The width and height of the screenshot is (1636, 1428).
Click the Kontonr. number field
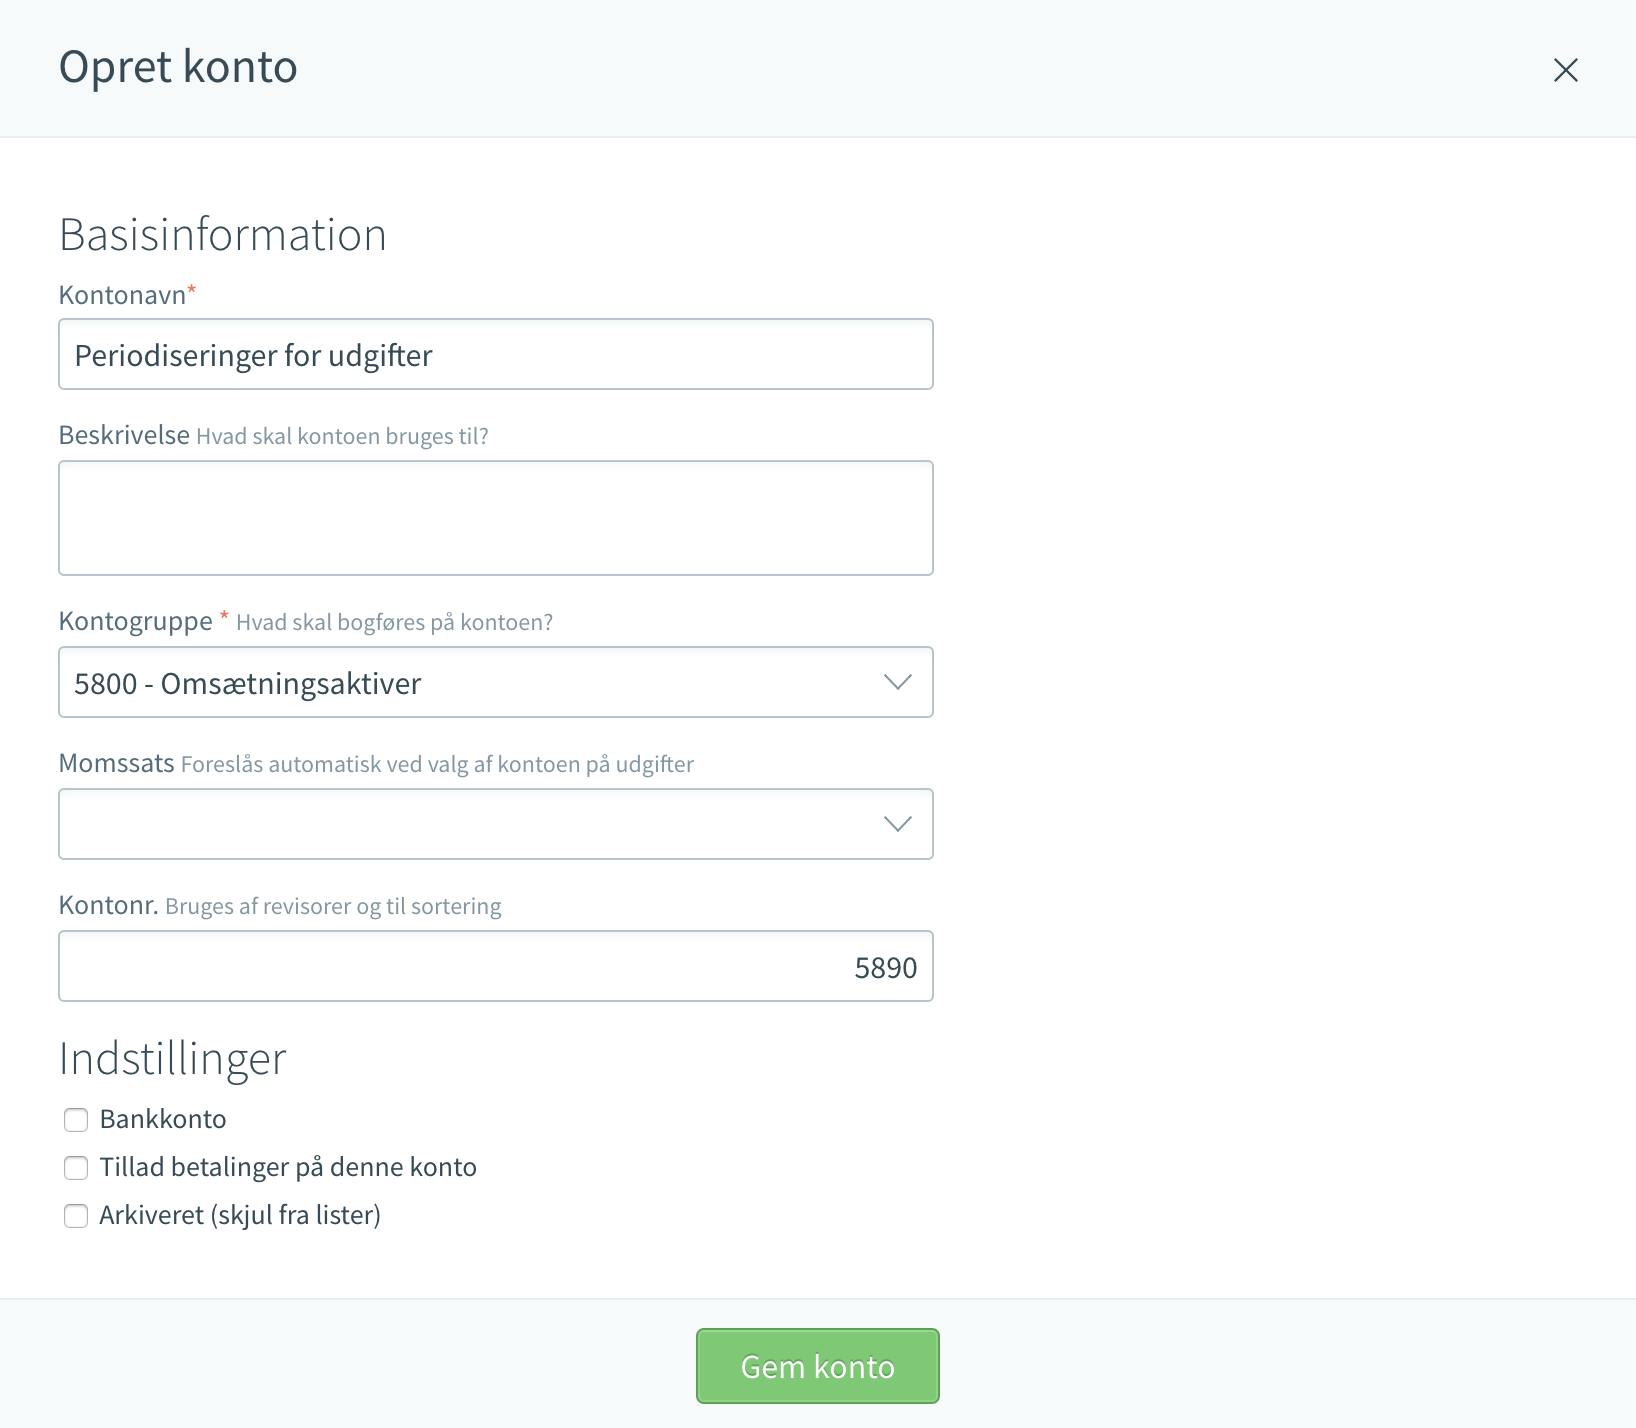496,966
